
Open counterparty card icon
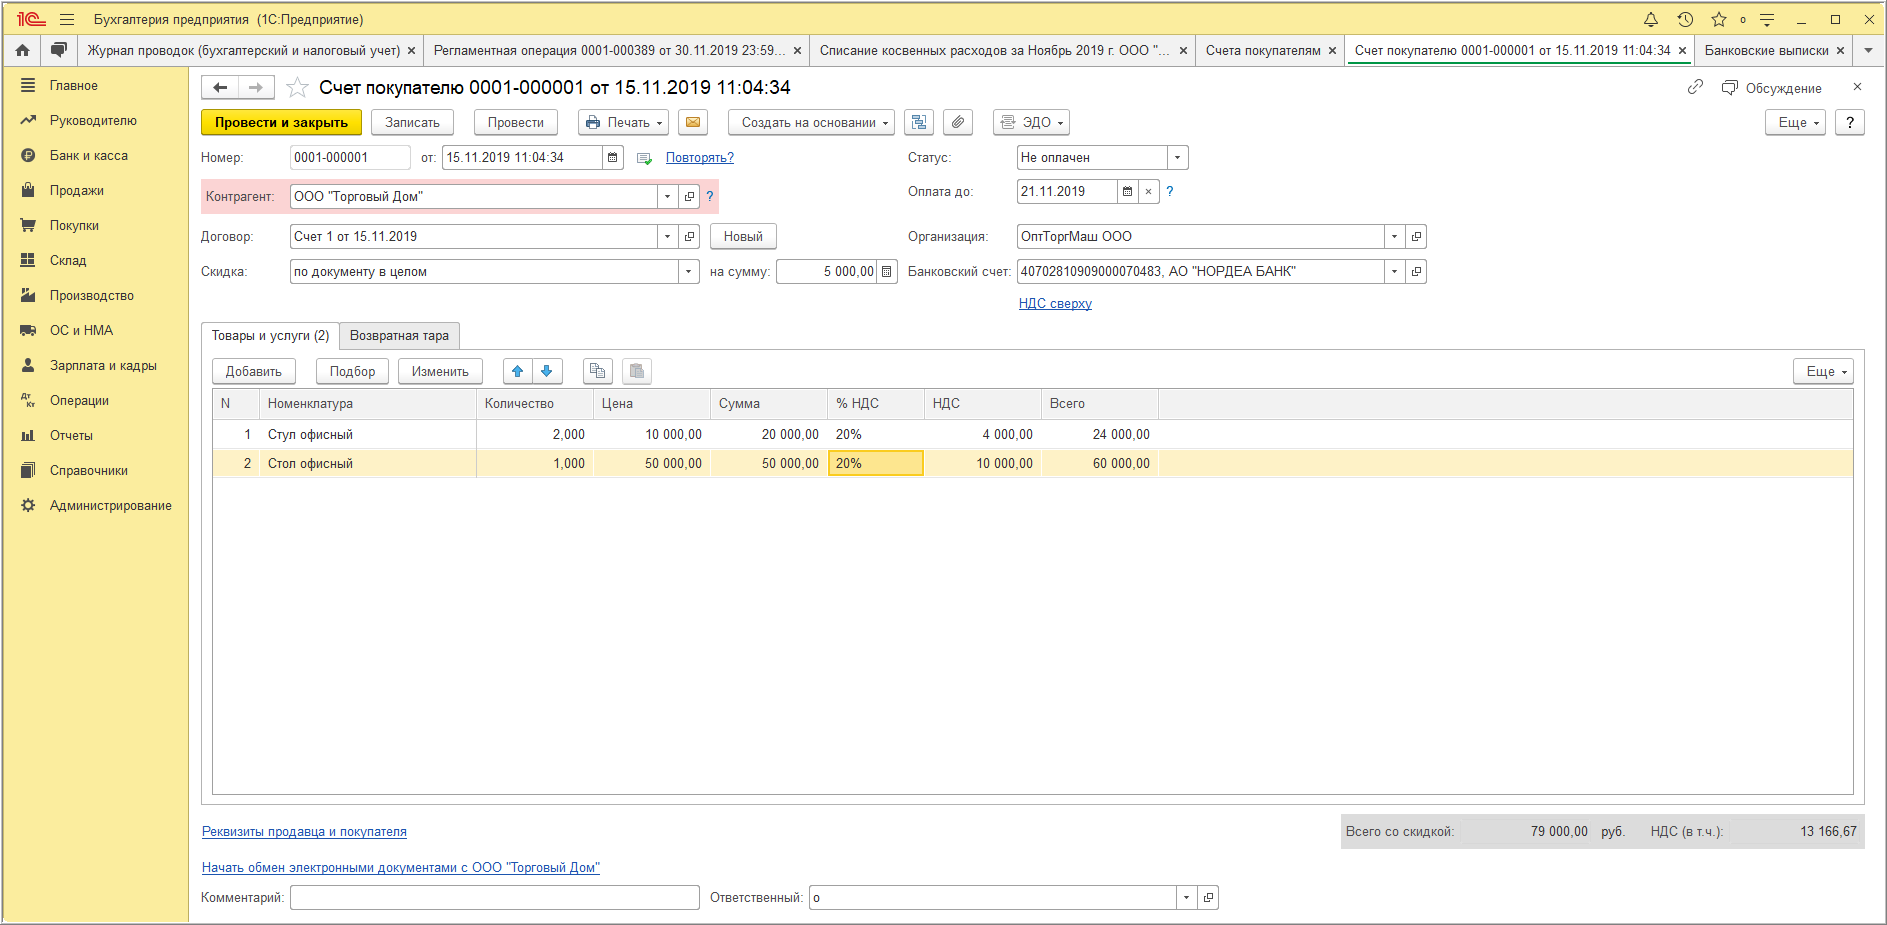689,197
